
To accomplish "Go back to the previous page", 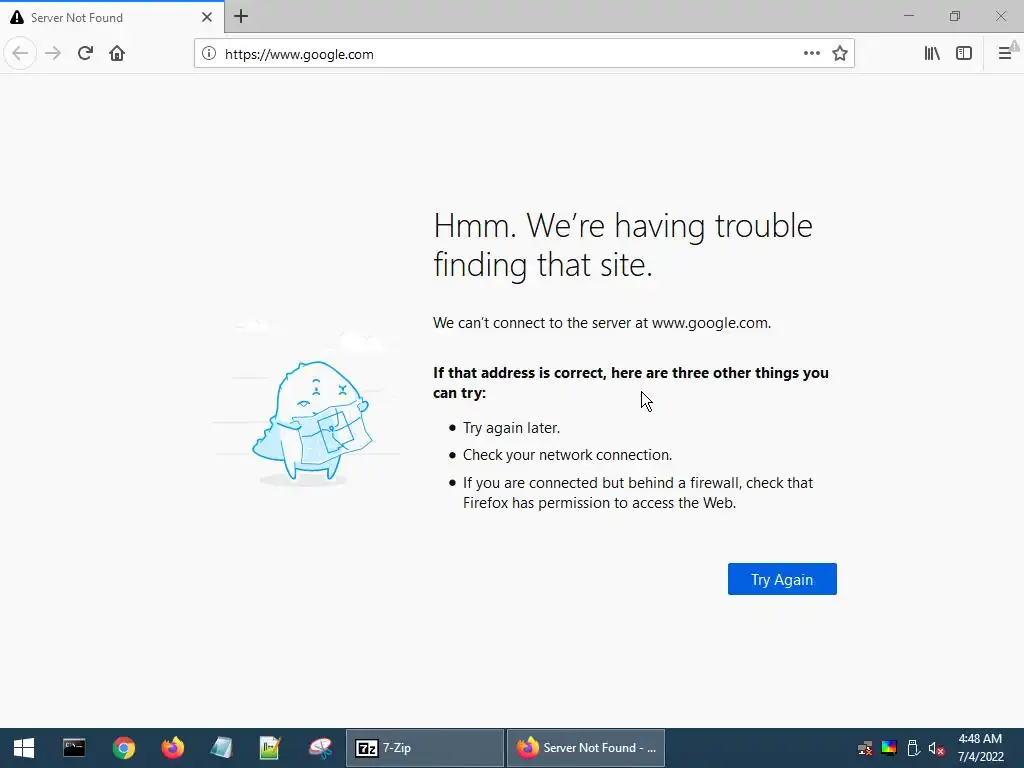I will [x=20, y=54].
